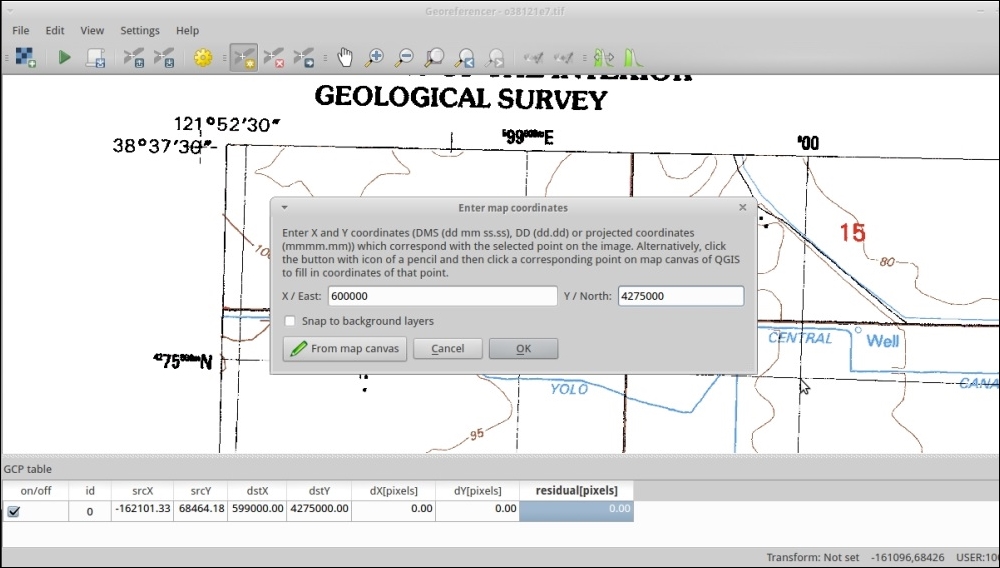Activate the Pan hand tool
Viewport: 1000px width, 568px height.
(345, 58)
